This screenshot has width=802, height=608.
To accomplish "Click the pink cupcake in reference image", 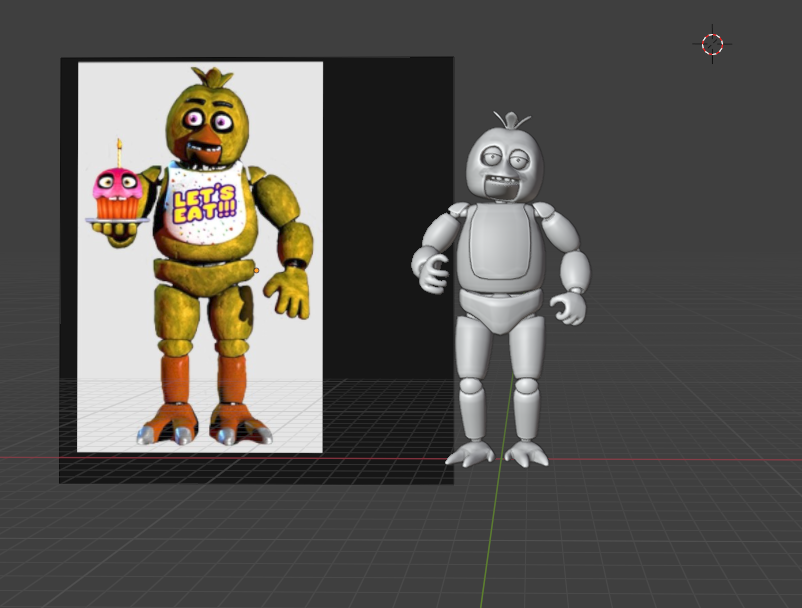I will tap(118, 192).
